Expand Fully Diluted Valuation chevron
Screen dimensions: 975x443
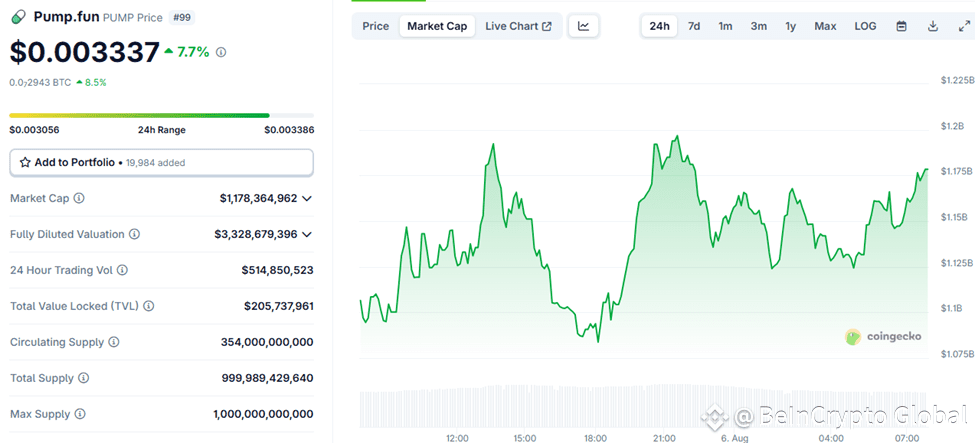(x=307, y=235)
